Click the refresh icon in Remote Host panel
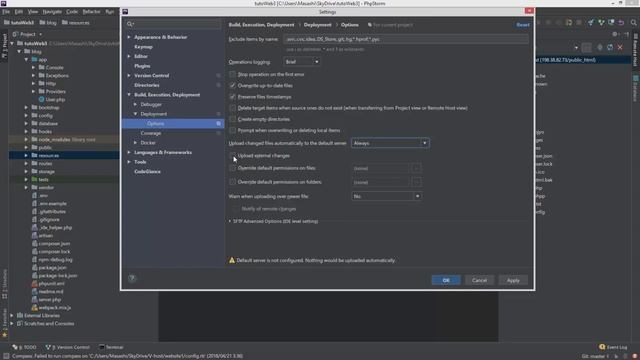The width and height of the screenshot is (640, 360). 610,47
